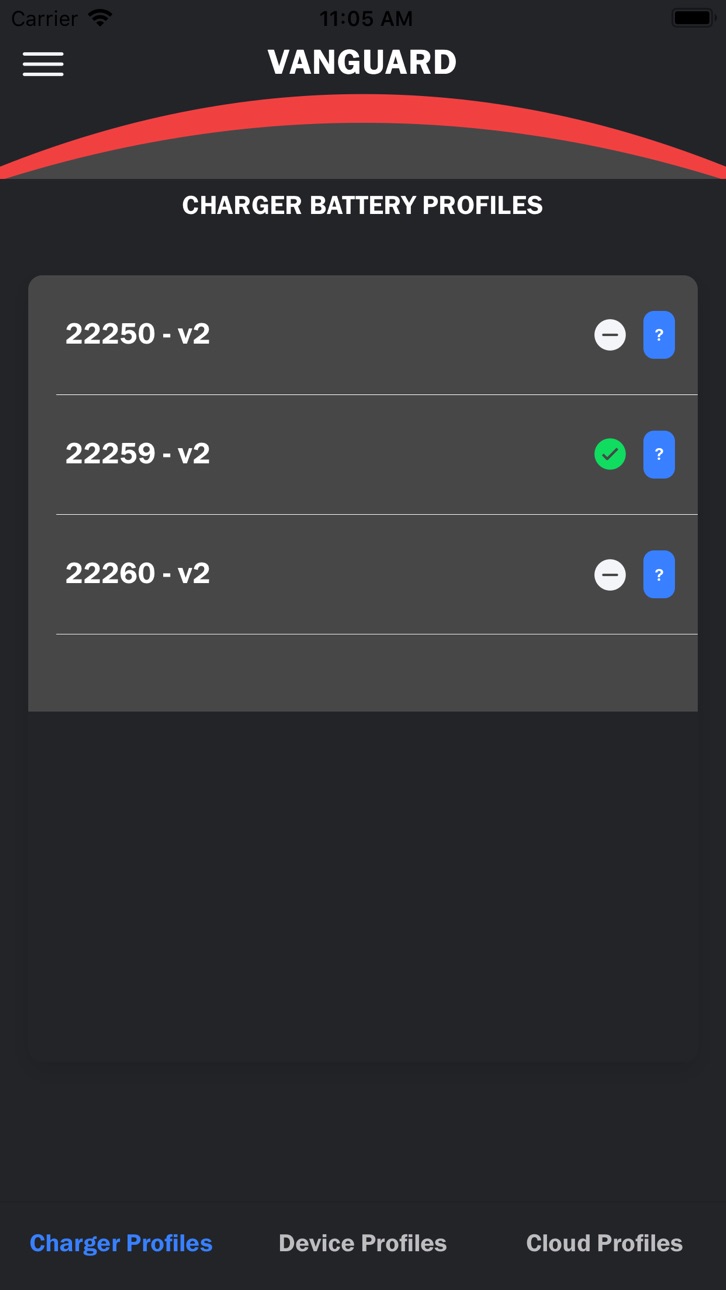Tap the Wi-Fi status icon
Image resolution: width=726 pixels, height=1290 pixels.
[100, 18]
